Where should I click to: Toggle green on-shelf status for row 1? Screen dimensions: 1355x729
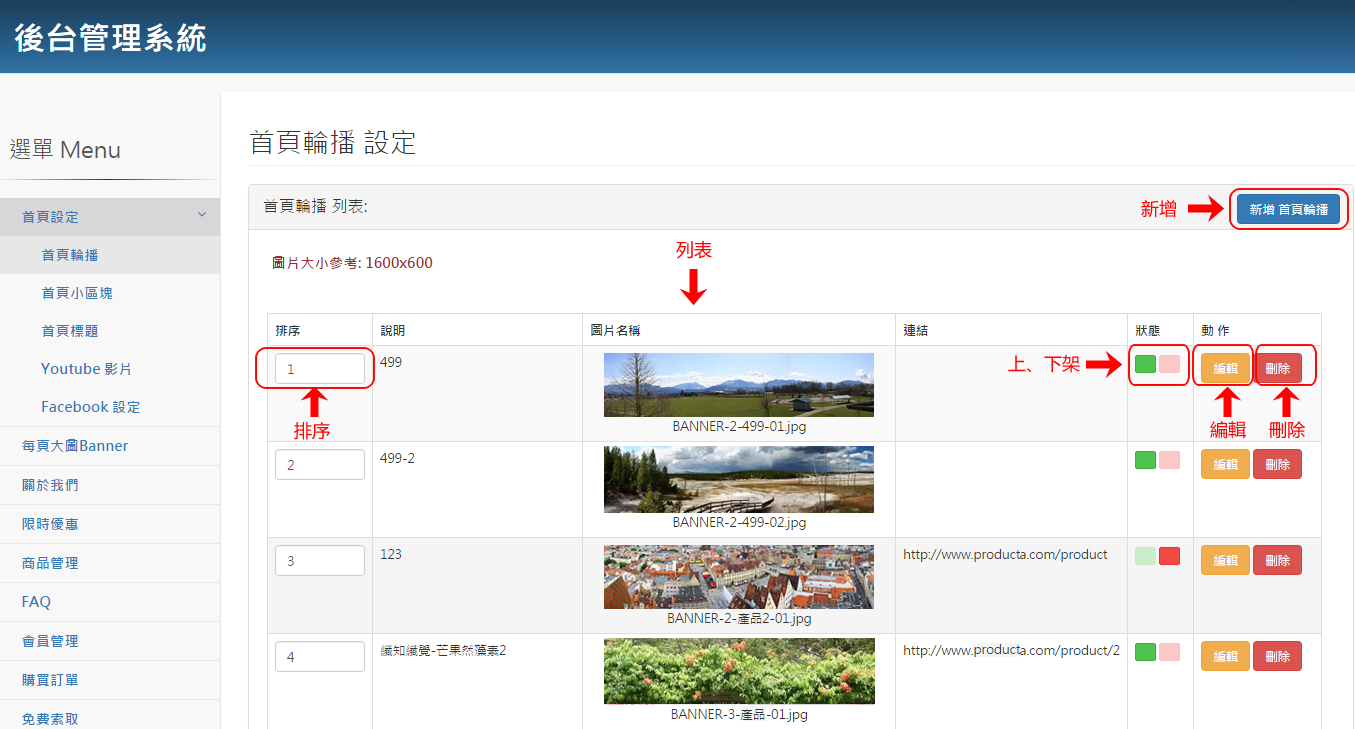tap(1145, 364)
